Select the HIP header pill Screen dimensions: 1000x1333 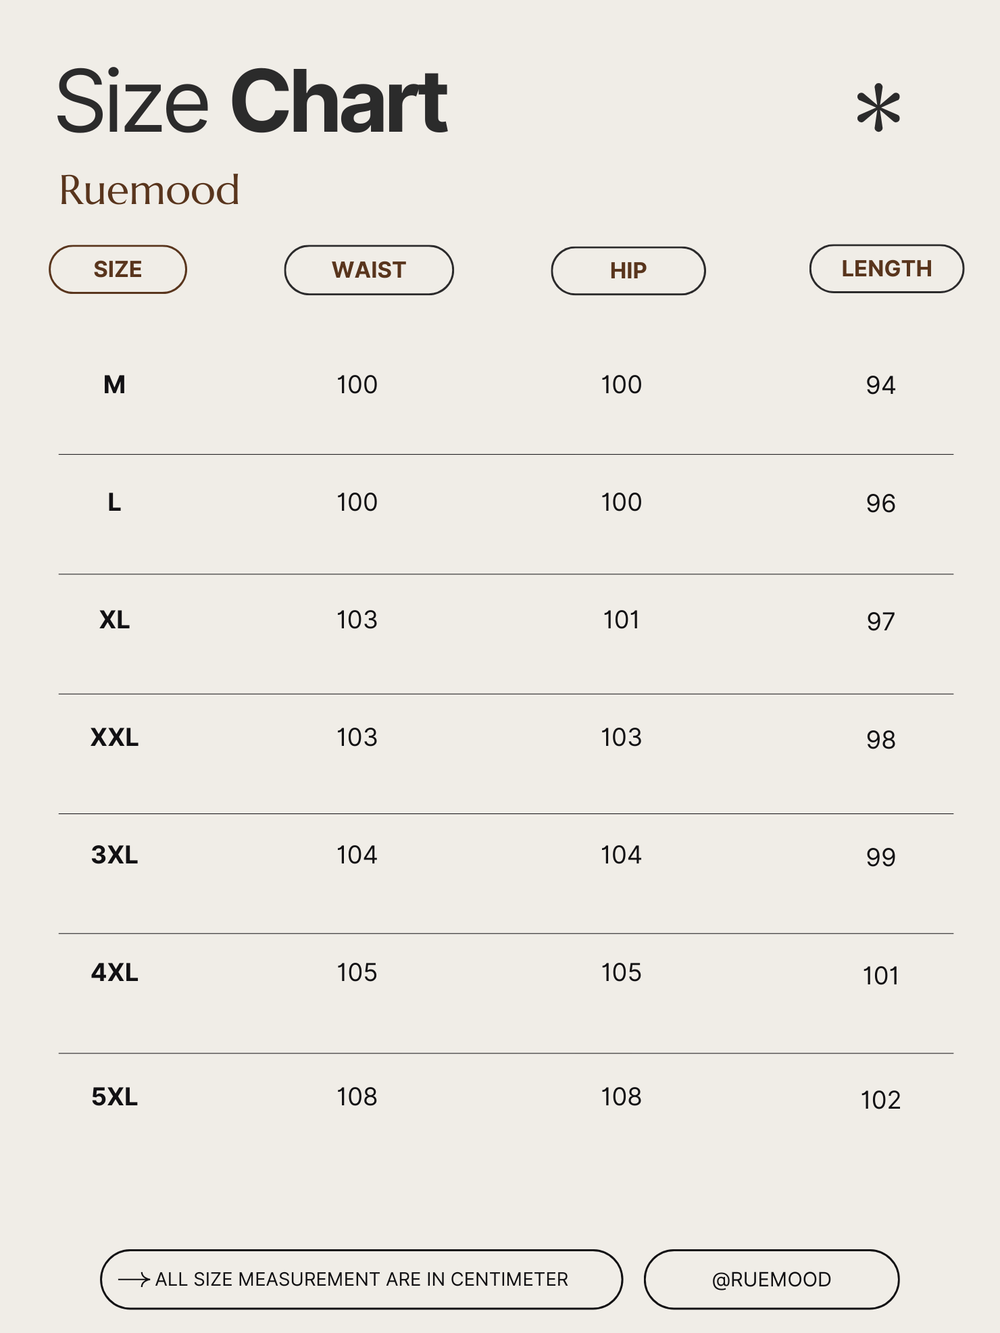click(628, 271)
